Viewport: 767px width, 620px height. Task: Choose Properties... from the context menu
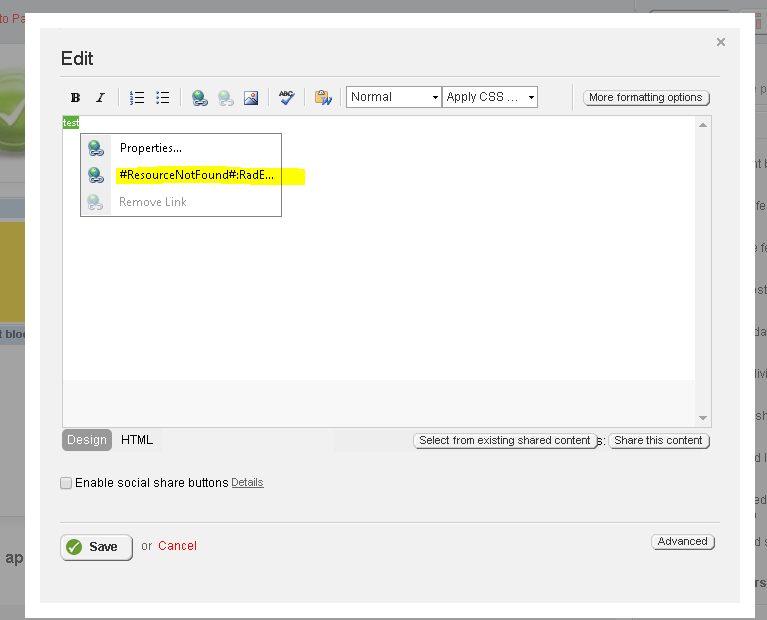(151, 148)
